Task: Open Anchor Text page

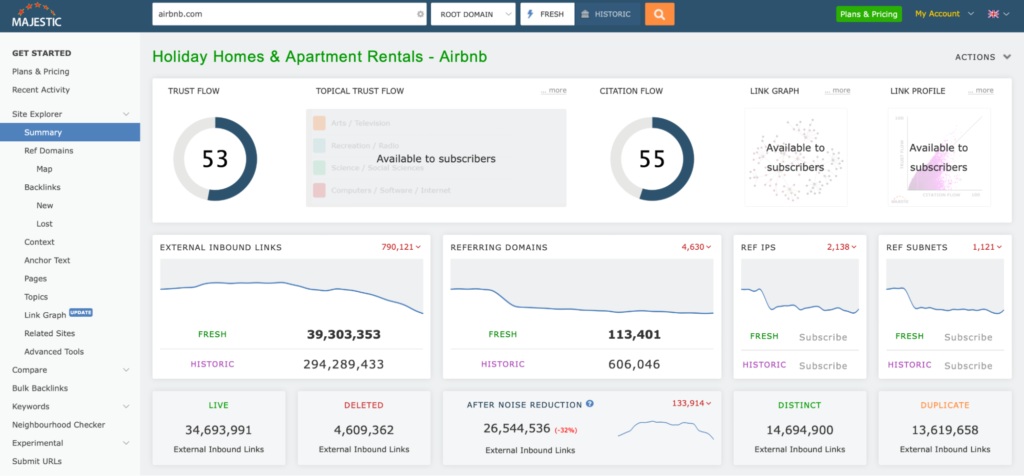Action: coord(47,261)
